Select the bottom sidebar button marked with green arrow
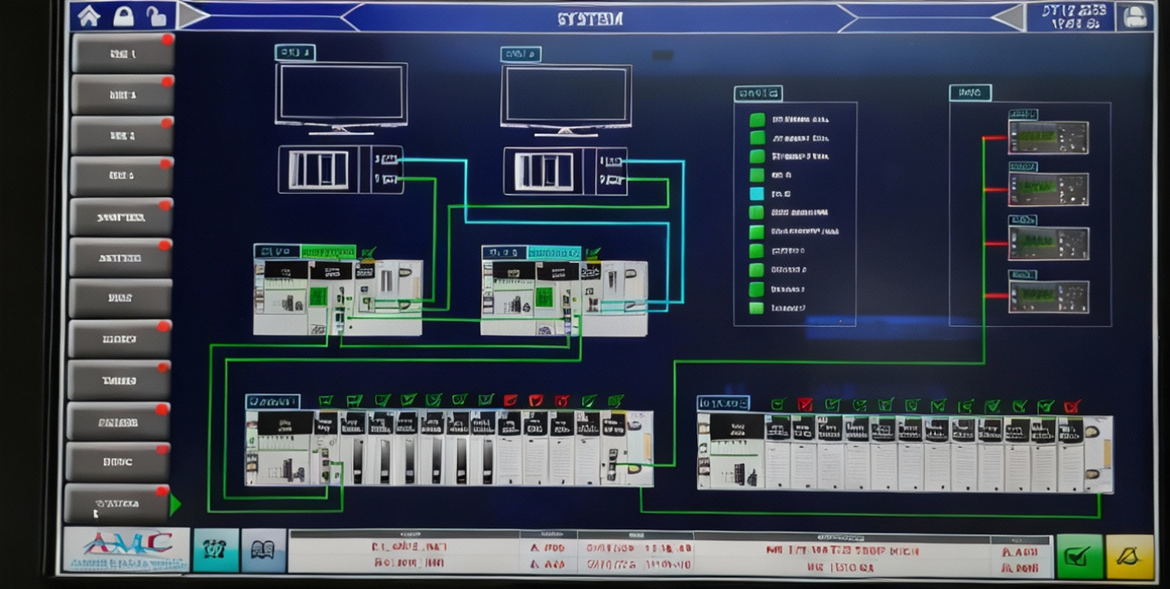1170x589 pixels. [118, 504]
